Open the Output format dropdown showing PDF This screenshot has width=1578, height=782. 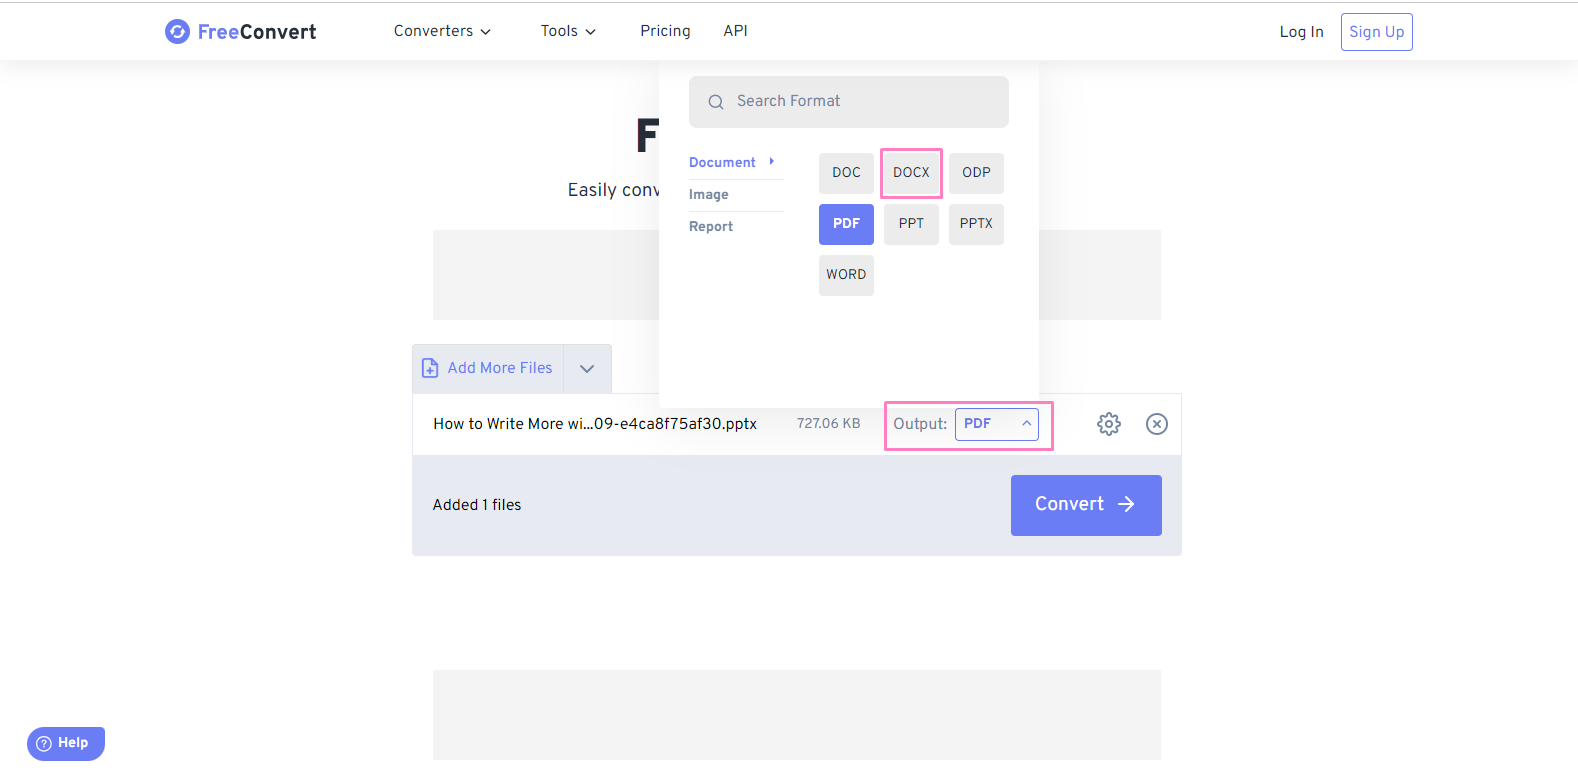996,423
